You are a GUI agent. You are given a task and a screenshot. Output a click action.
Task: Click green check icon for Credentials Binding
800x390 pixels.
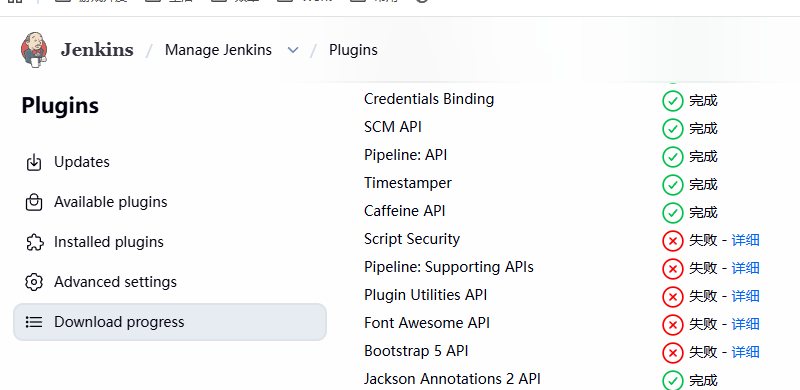[x=672, y=101]
